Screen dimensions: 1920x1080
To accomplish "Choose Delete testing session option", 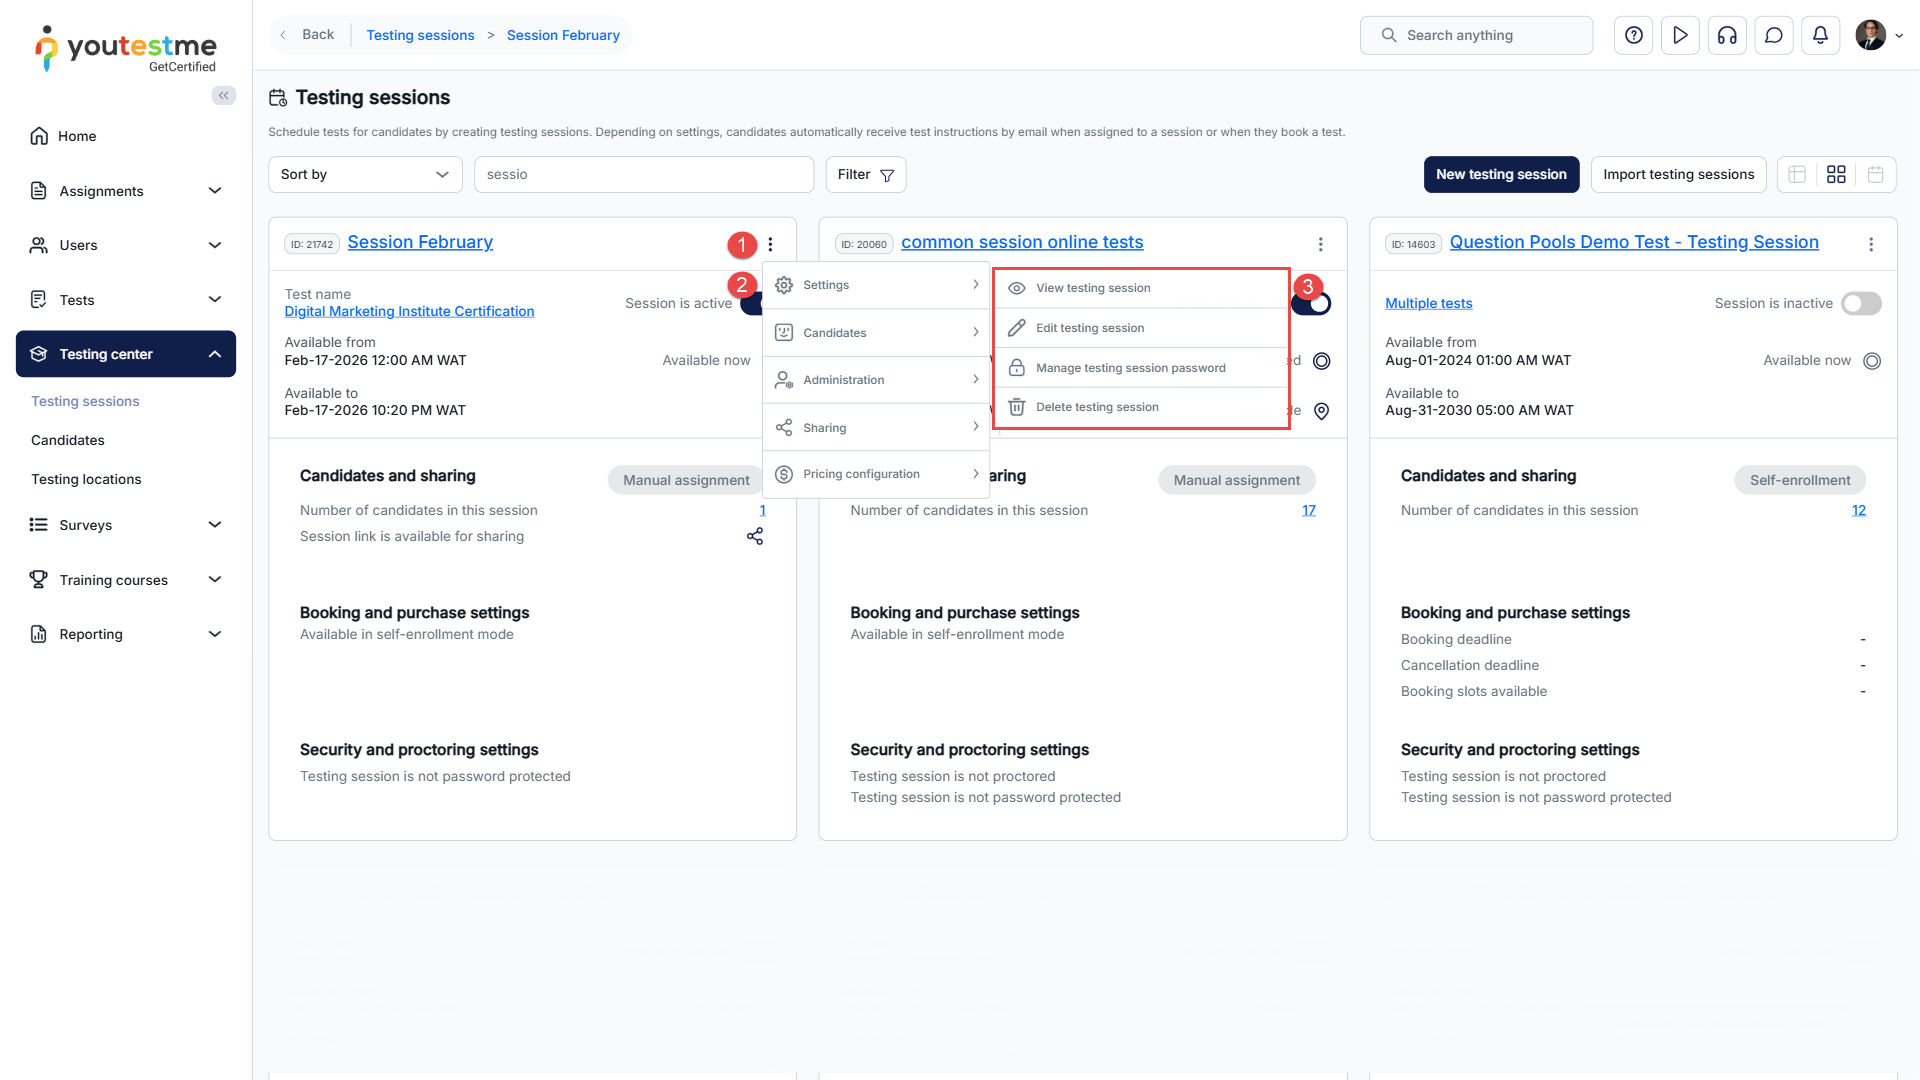I will [1097, 407].
